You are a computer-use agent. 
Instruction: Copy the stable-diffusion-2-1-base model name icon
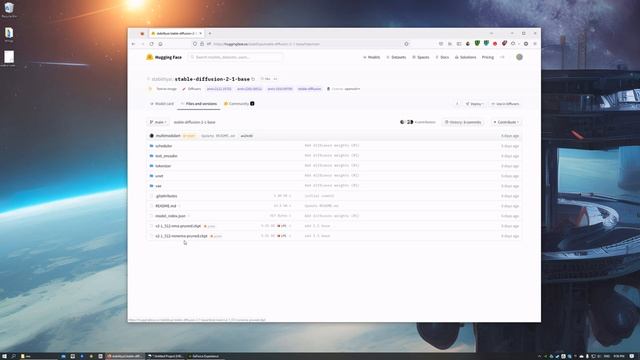coord(253,79)
